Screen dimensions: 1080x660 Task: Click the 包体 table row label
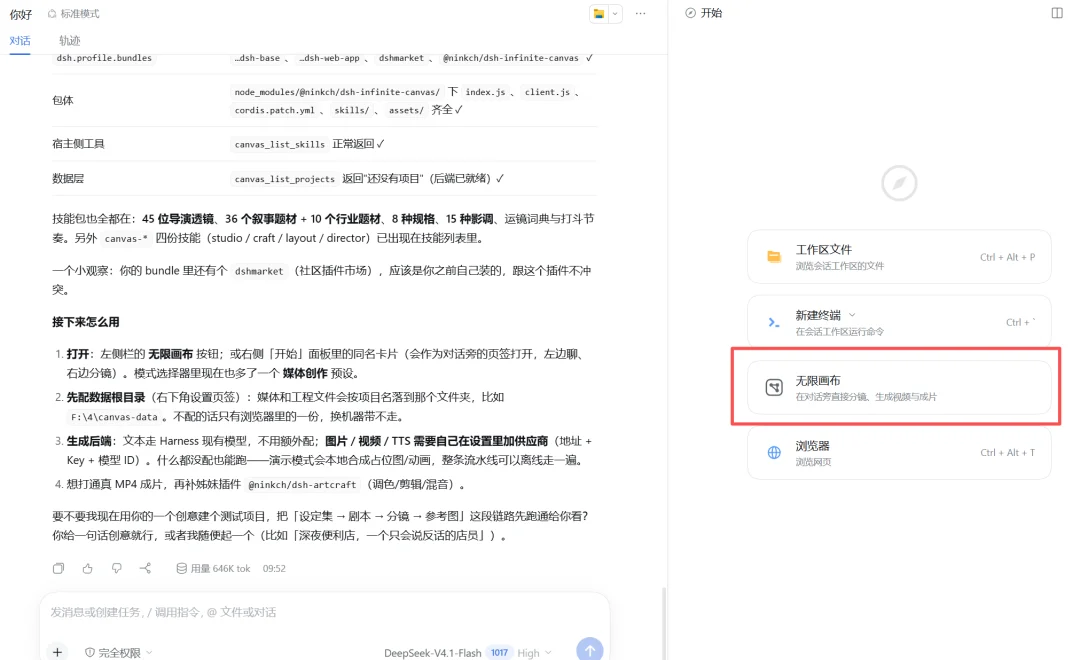63,101
